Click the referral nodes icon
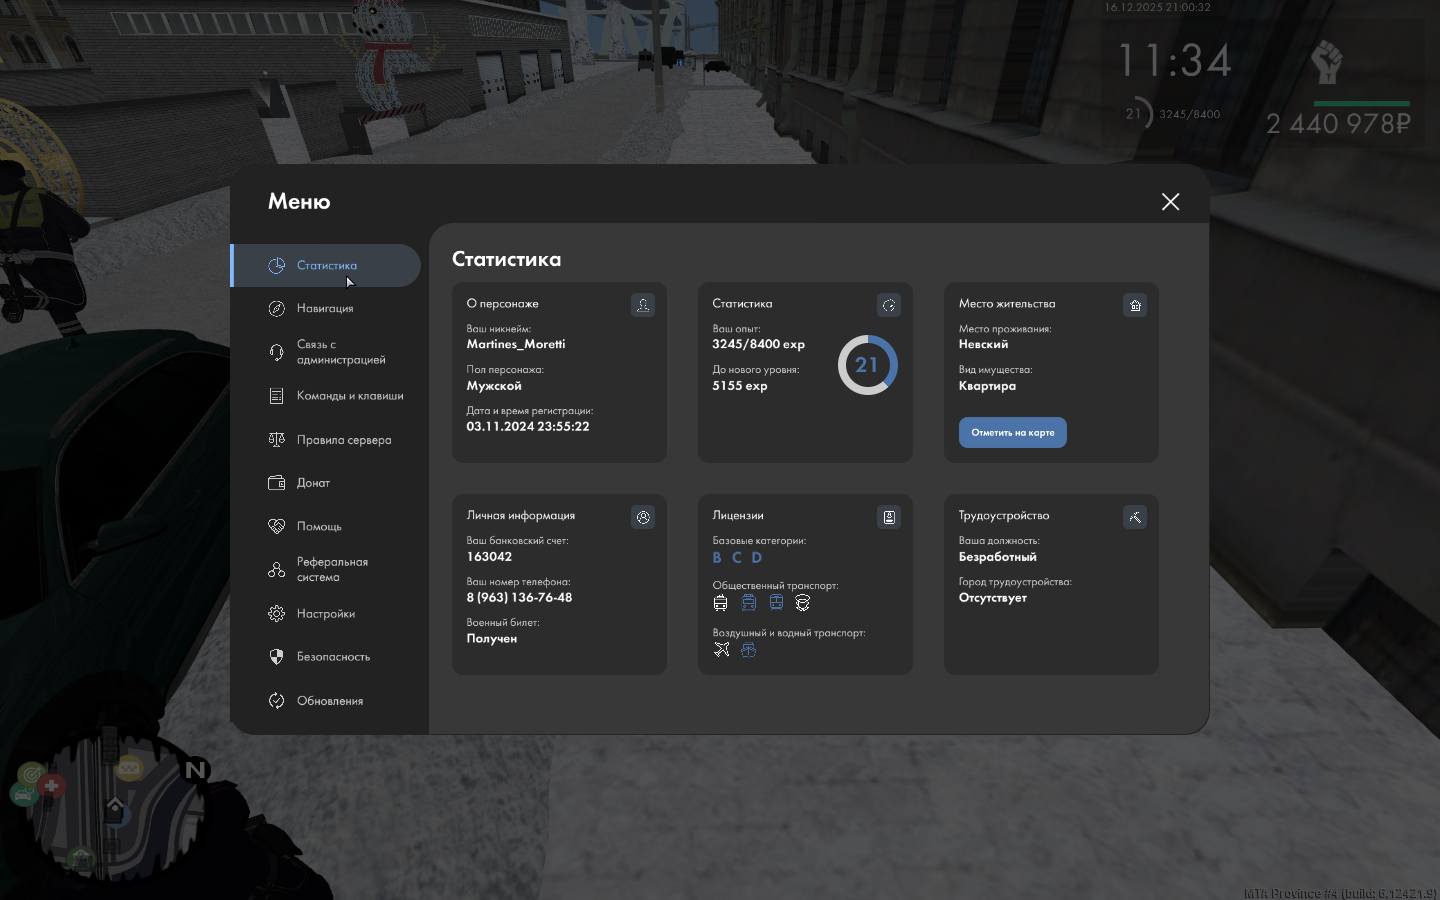The width and height of the screenshot is (1440, 900). coord(277,570)
